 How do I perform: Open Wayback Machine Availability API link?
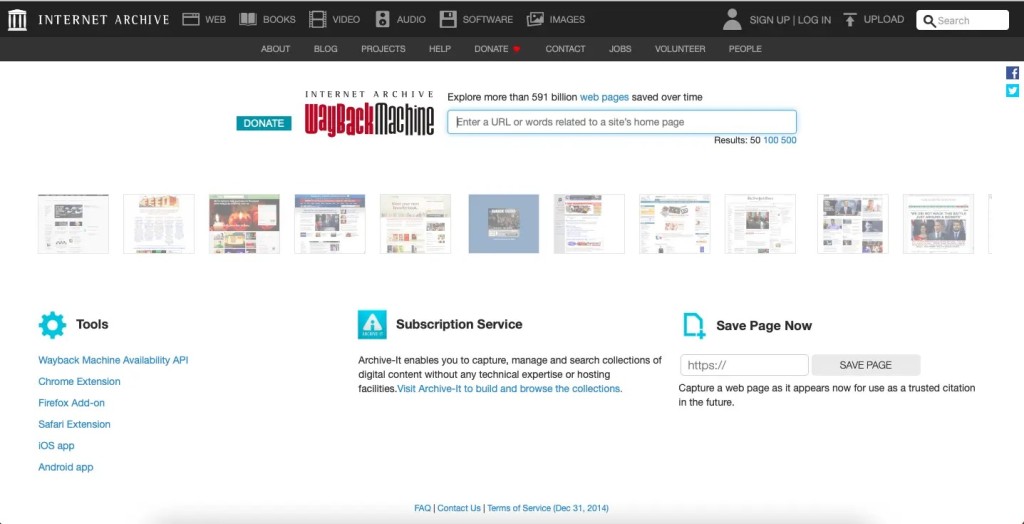(x=114, y=360)
